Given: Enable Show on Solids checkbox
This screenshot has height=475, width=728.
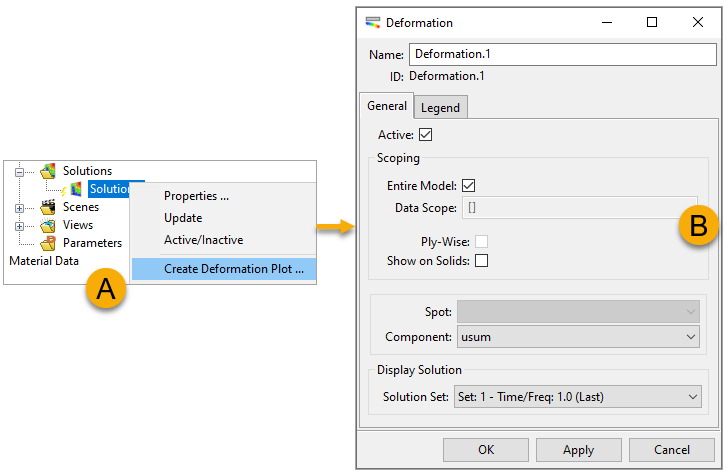Looking at the screenshot, I should [x=481, y=260].
